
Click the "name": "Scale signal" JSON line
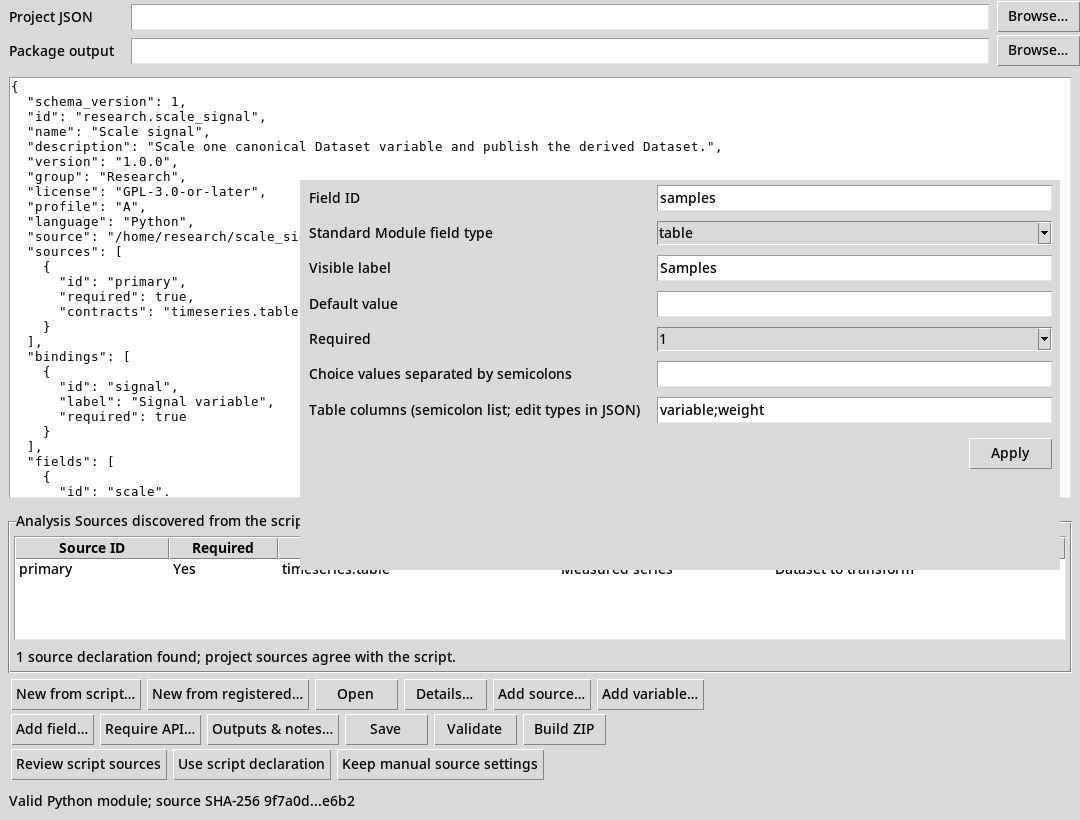tap(118, 132)
